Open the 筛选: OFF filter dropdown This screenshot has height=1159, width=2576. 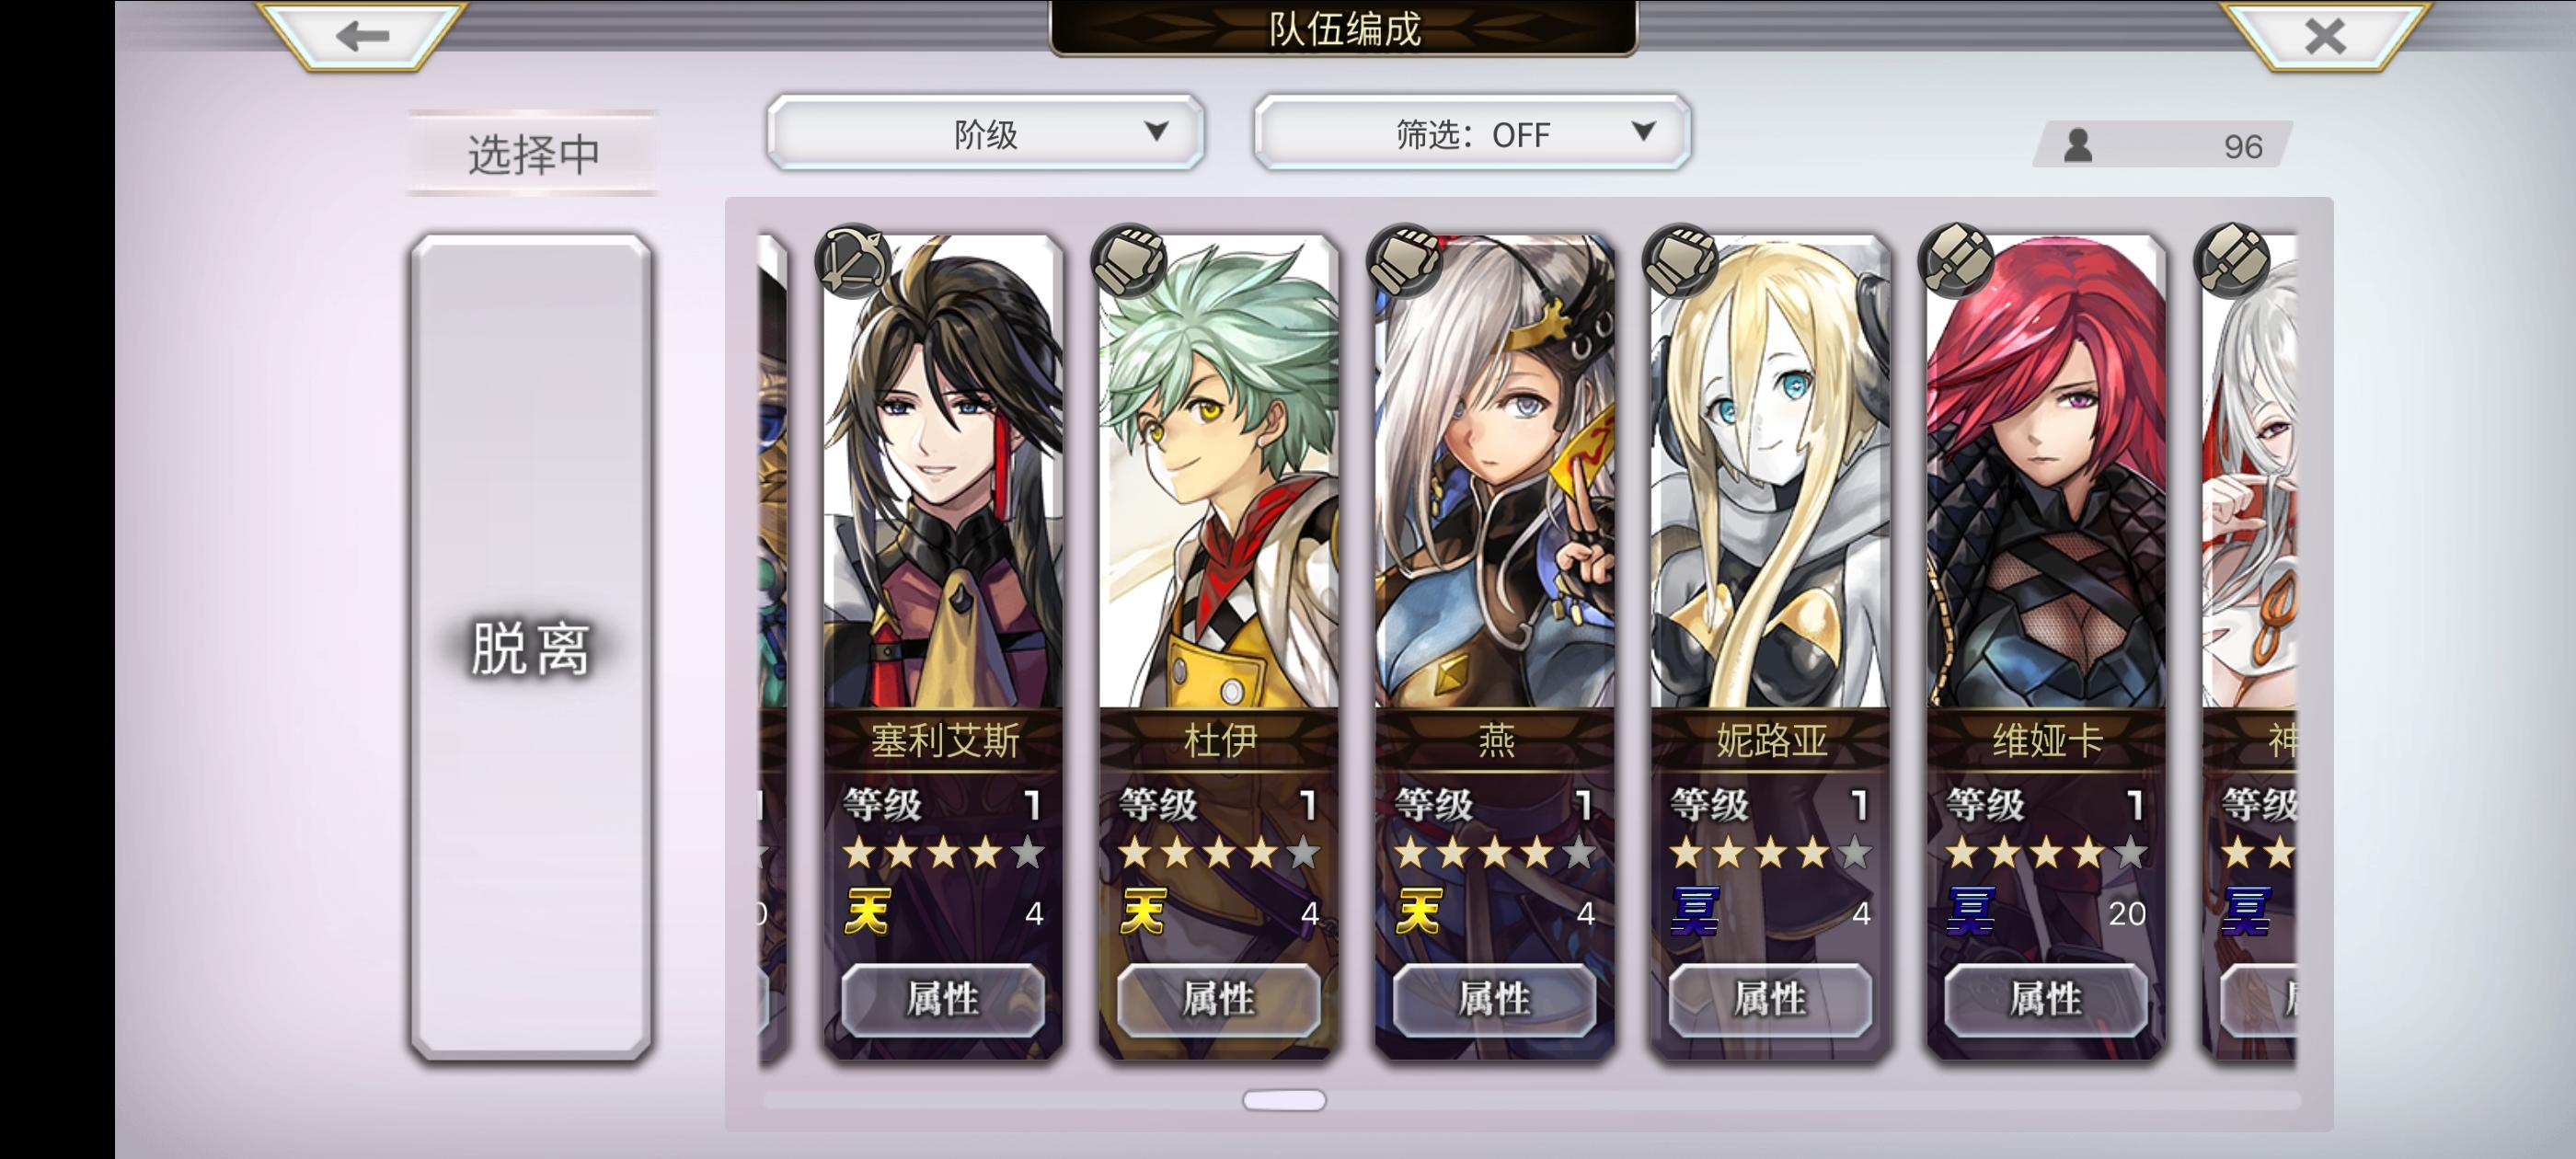click(1472, 133)
